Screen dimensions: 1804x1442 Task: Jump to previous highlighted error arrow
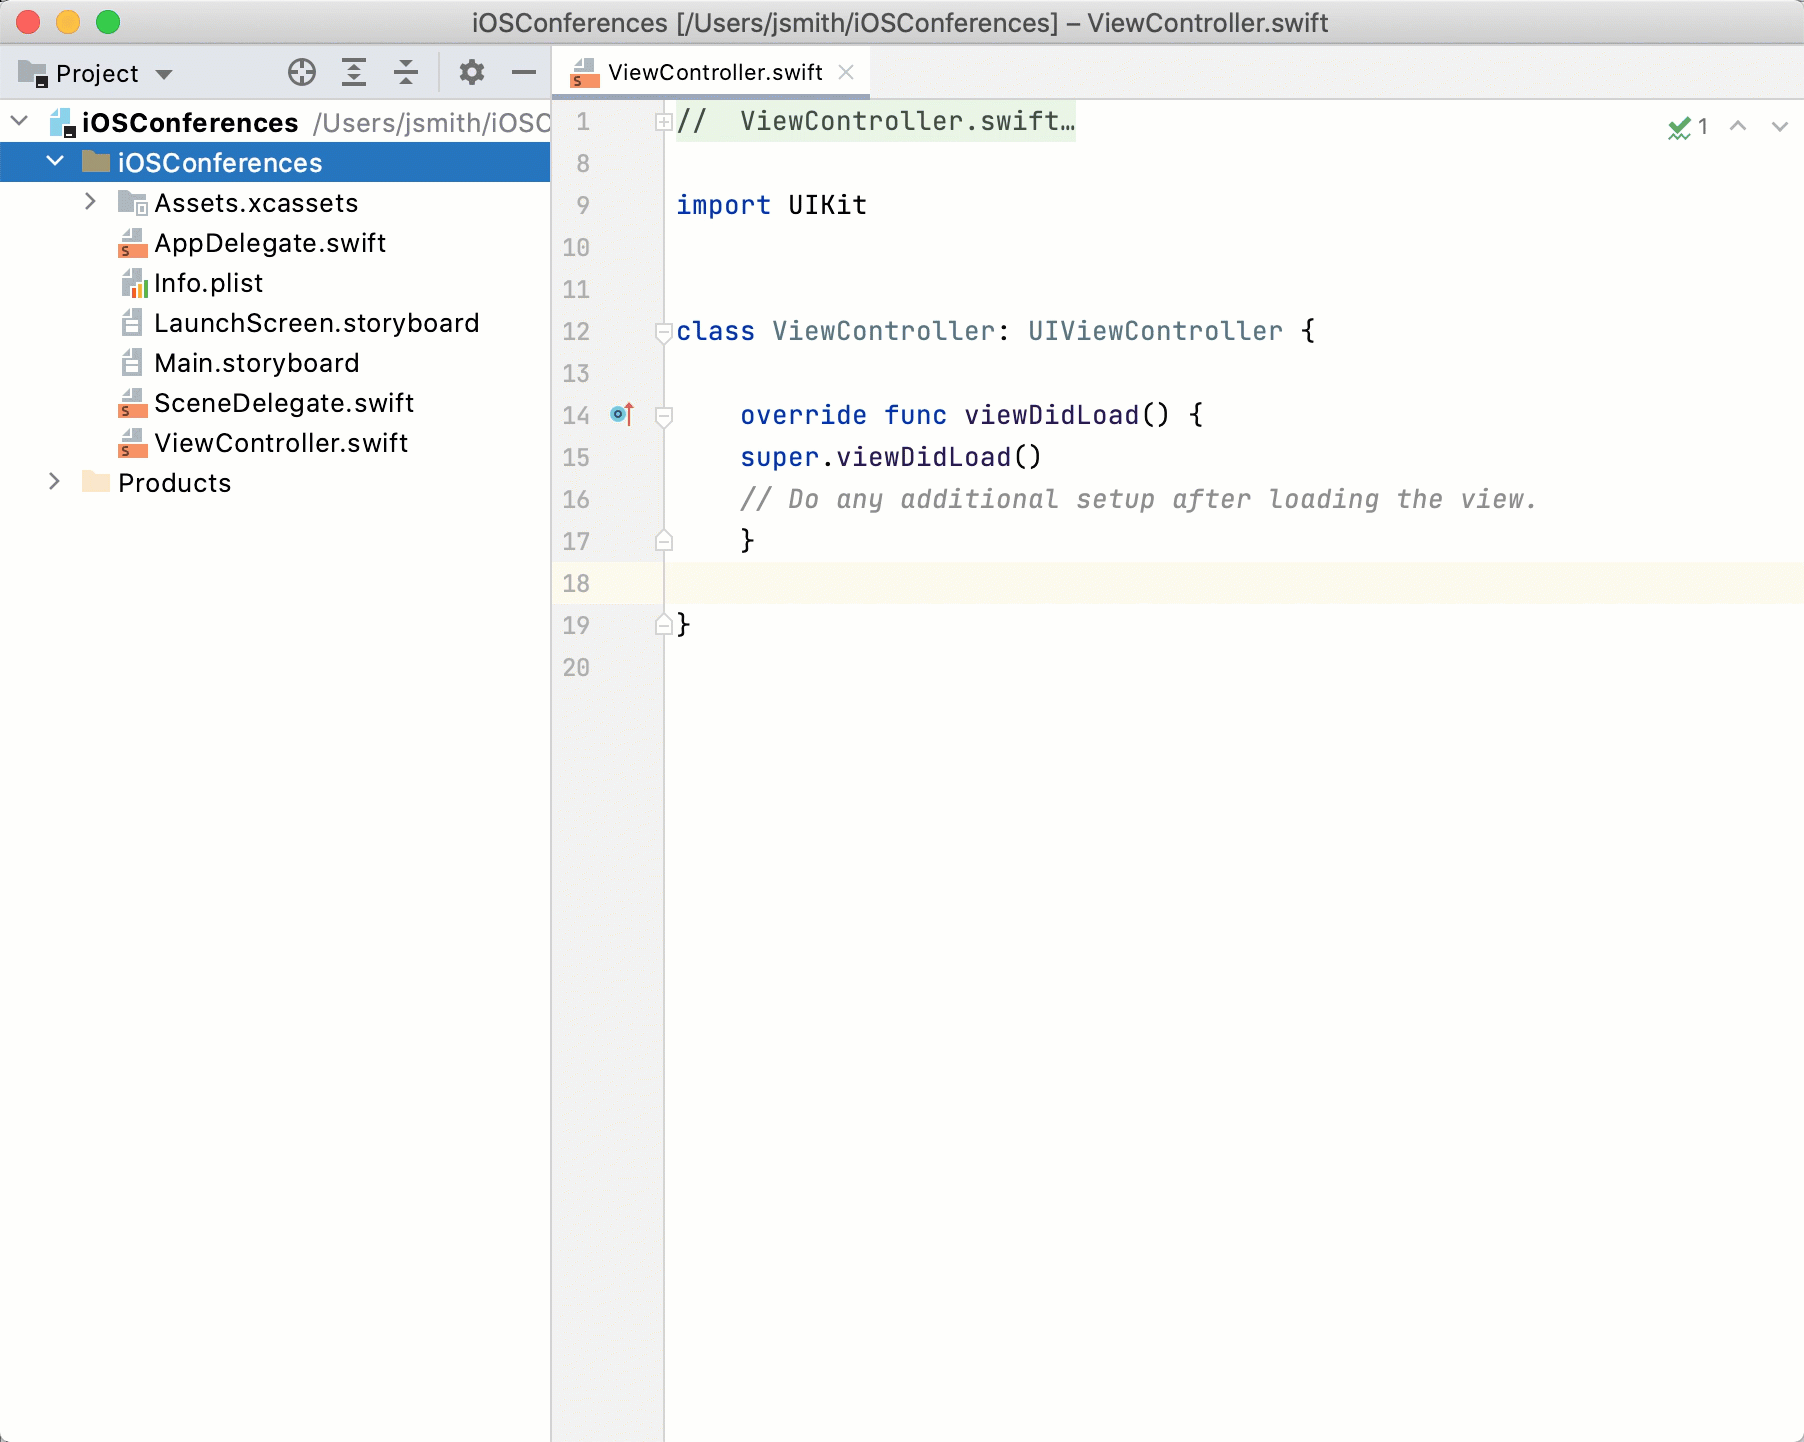click(1738, 127)
